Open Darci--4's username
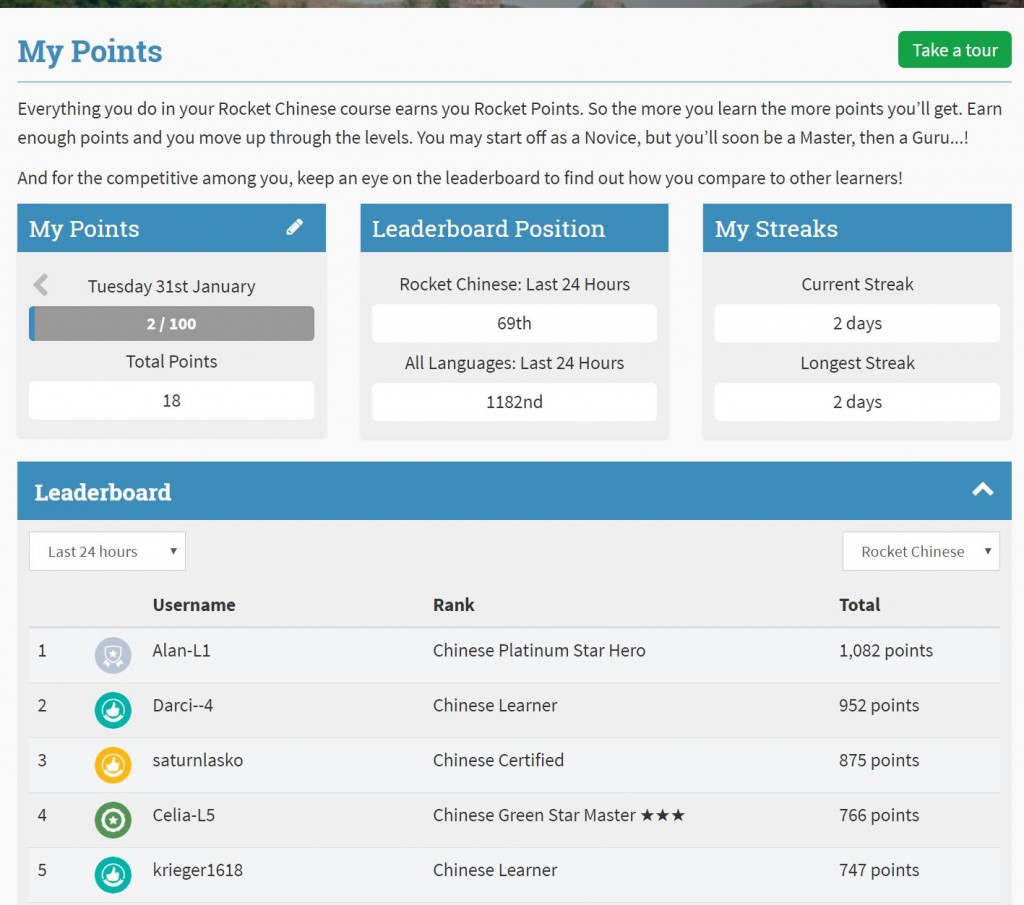This screenshot has height=905, width=1024. (x=183, y=705)
